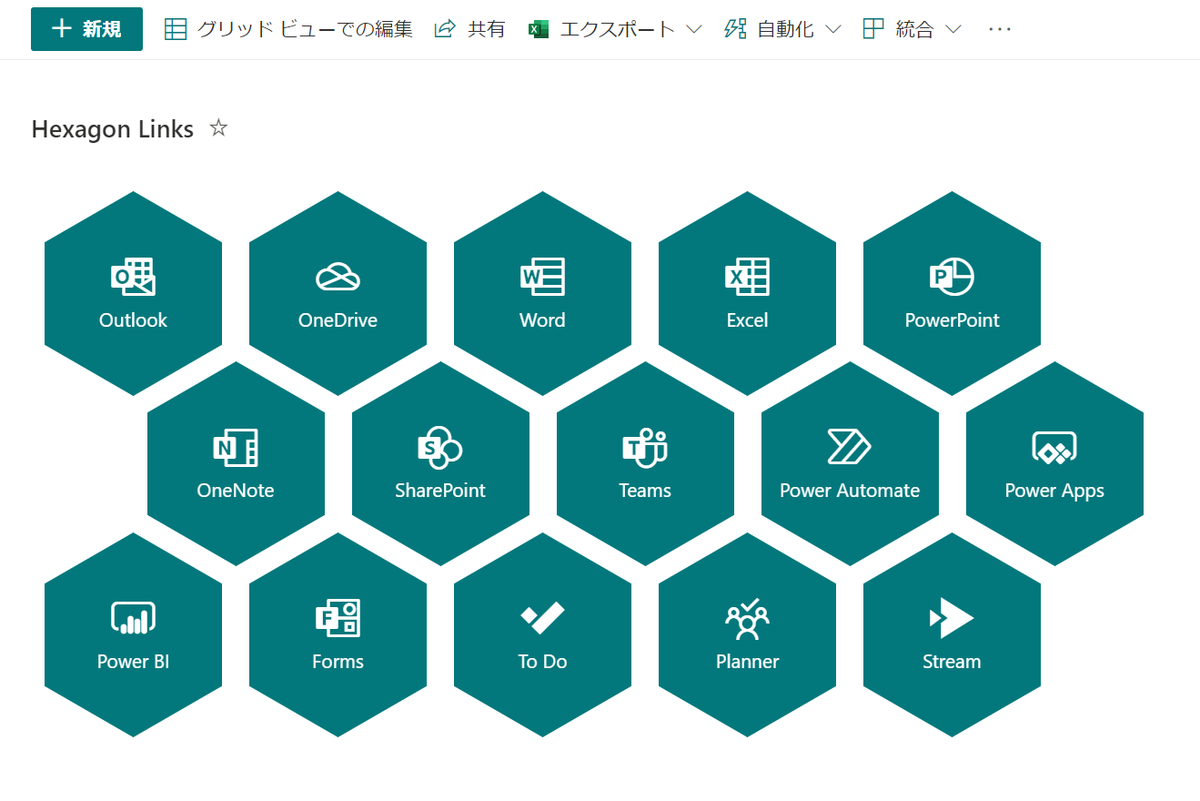
Task: Expand the 自動化 (Automate) dropdown
Action: click(783, 29)
